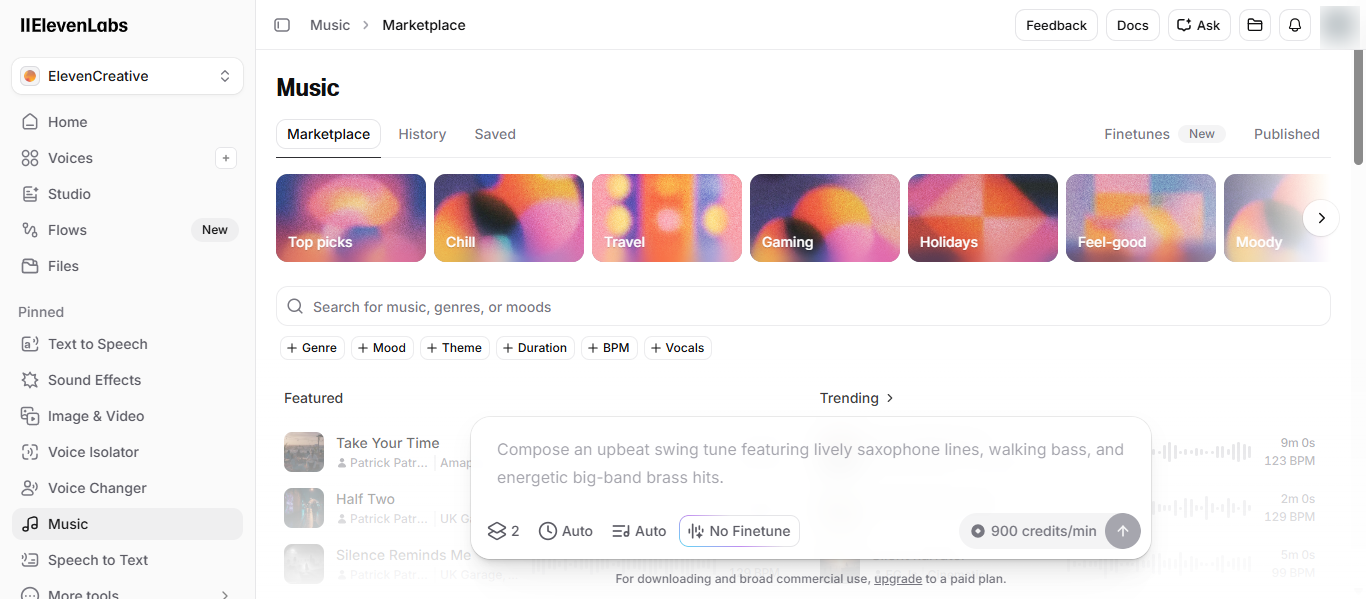This screenshot has width=1366, height=599.
Task: Open the EleverCreative workspace switcher
Action: click(126, 75)
